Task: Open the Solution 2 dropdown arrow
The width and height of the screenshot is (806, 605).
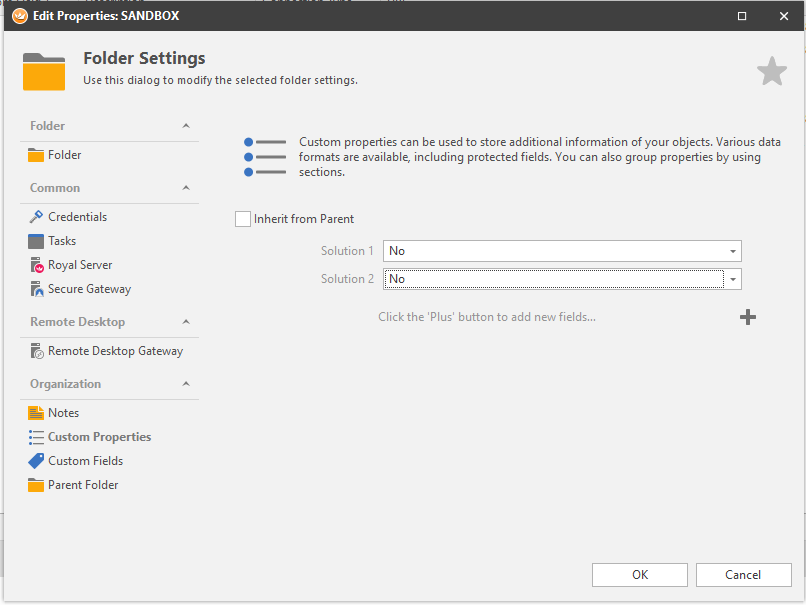Action: 732,279
